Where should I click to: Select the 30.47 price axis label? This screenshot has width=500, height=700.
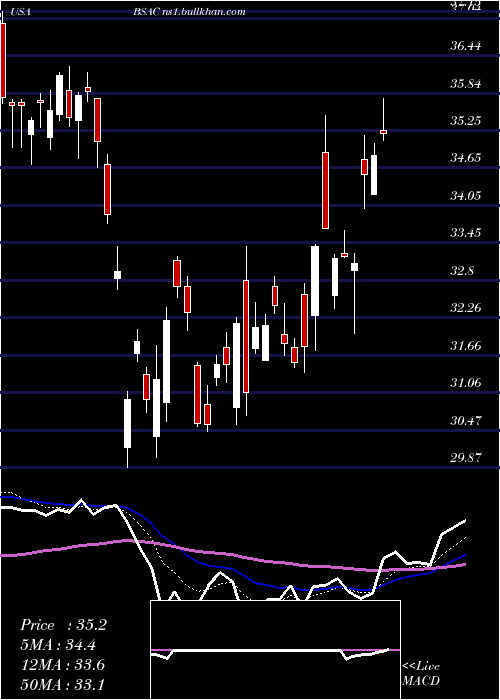[x=466, y=420]
